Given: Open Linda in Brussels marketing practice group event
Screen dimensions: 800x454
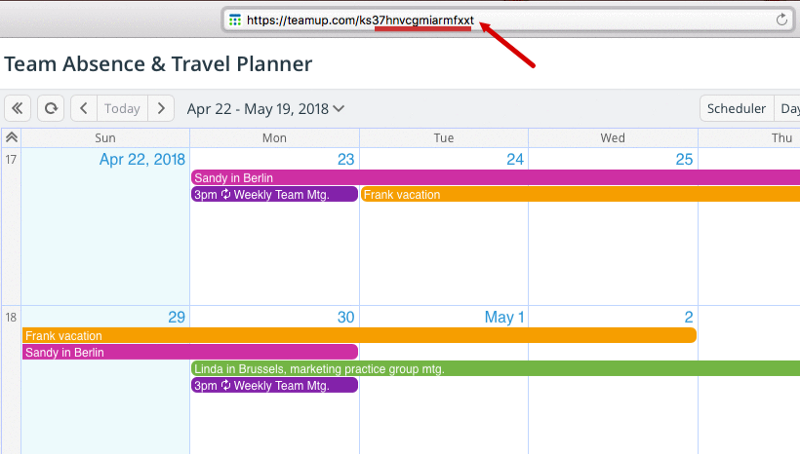Looking at the screenshot, I should click(495, 368).
